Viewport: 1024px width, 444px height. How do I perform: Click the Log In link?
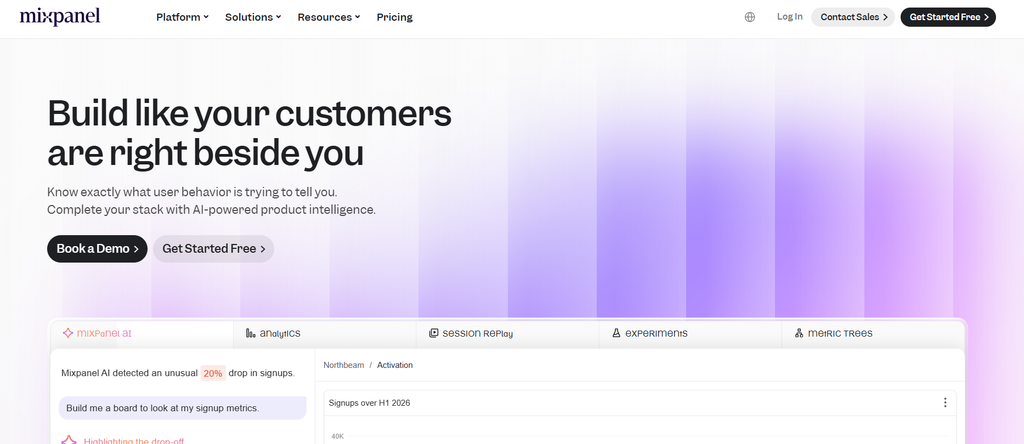click(790, 17)
